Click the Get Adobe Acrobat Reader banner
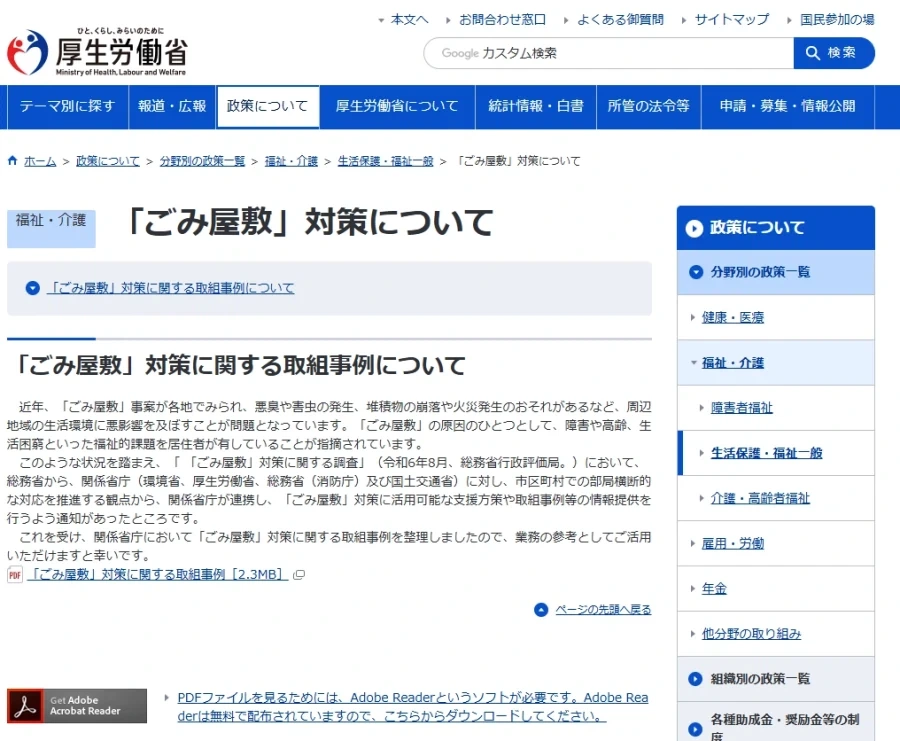The width and height of the screenshot is (900, 741). [77, 706]
